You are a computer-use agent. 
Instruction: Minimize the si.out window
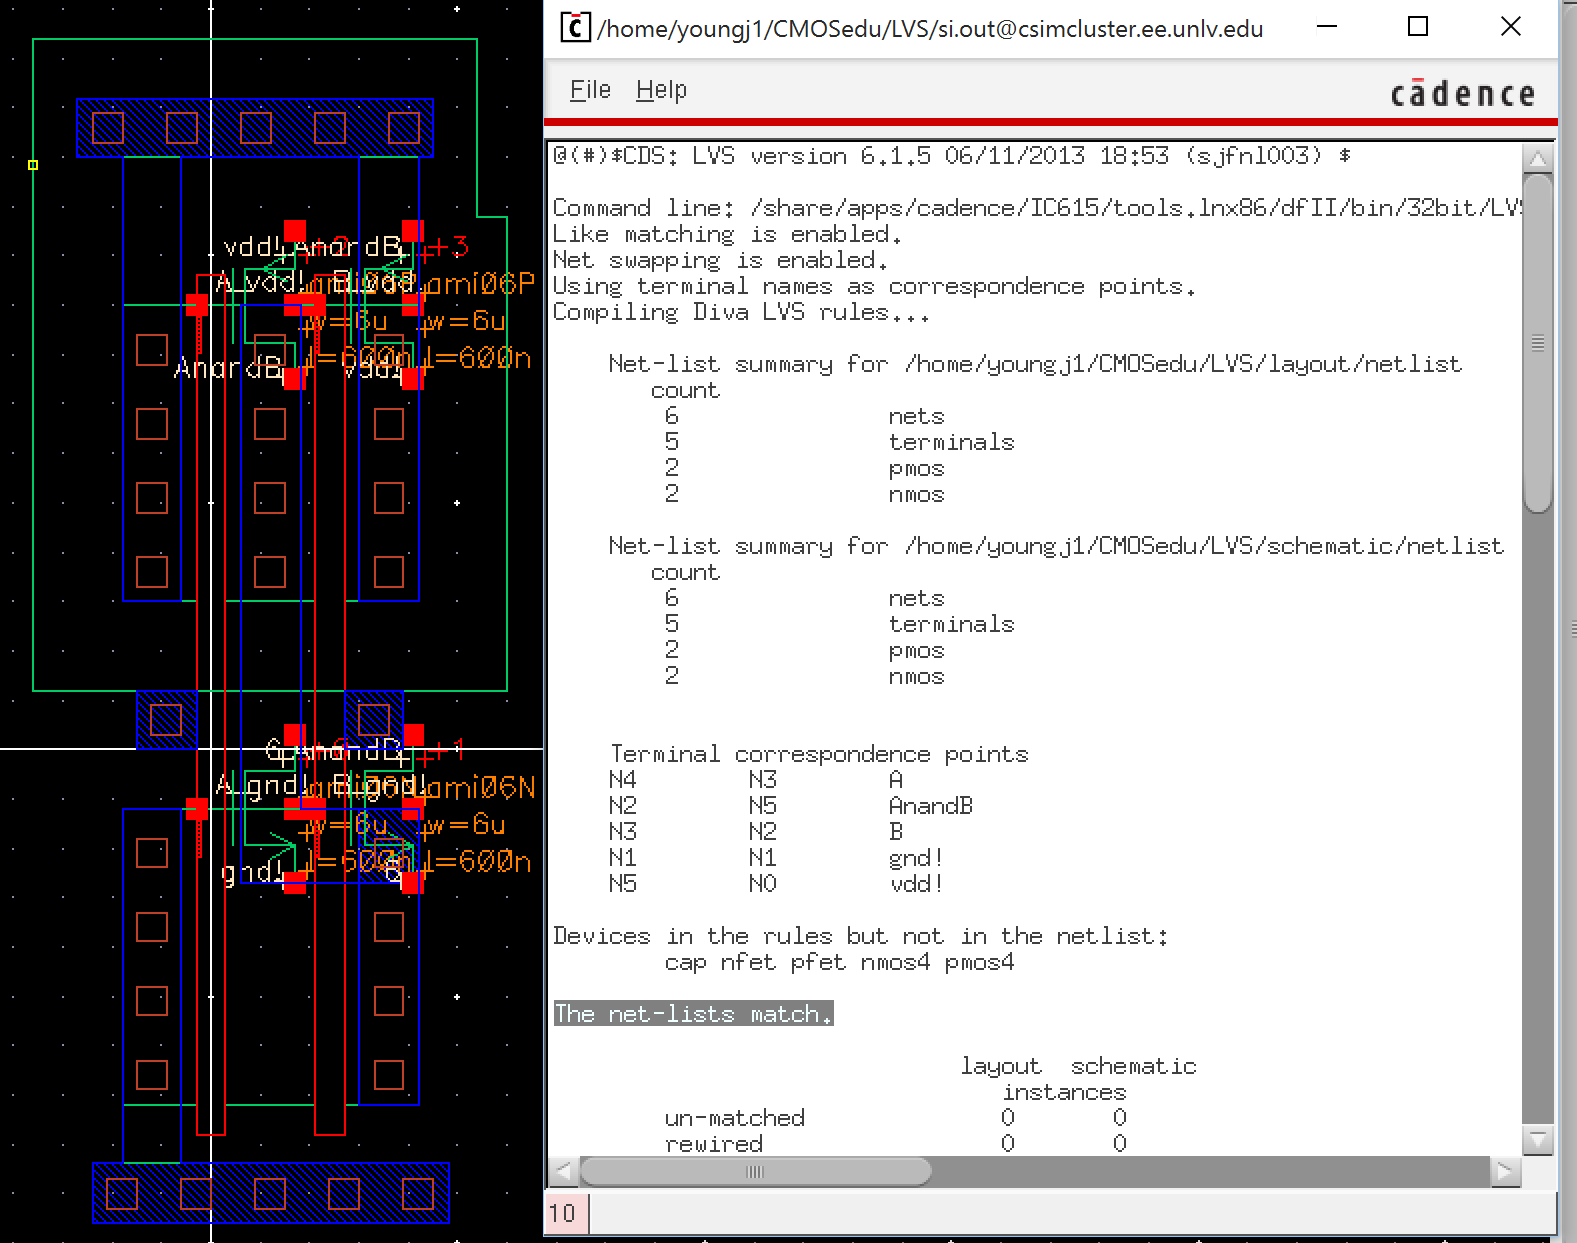(1327, 27)
